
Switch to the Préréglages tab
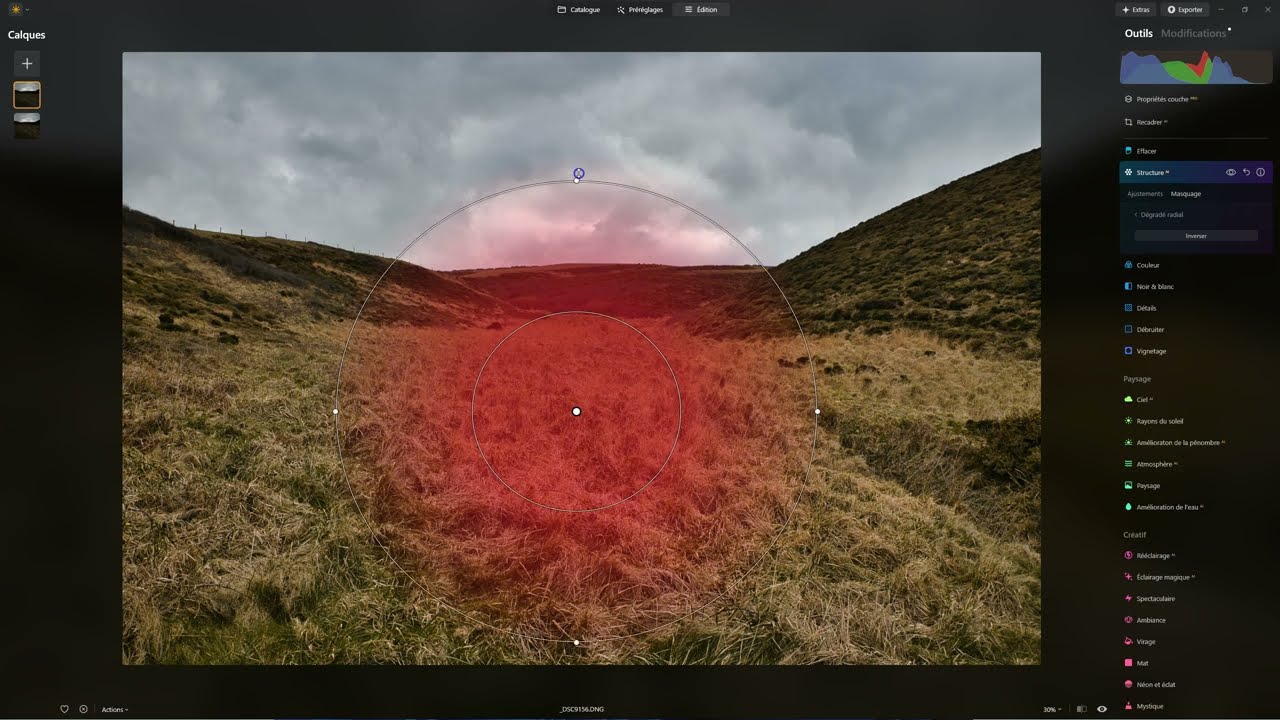pyautogui.click(x=640, y=10)
